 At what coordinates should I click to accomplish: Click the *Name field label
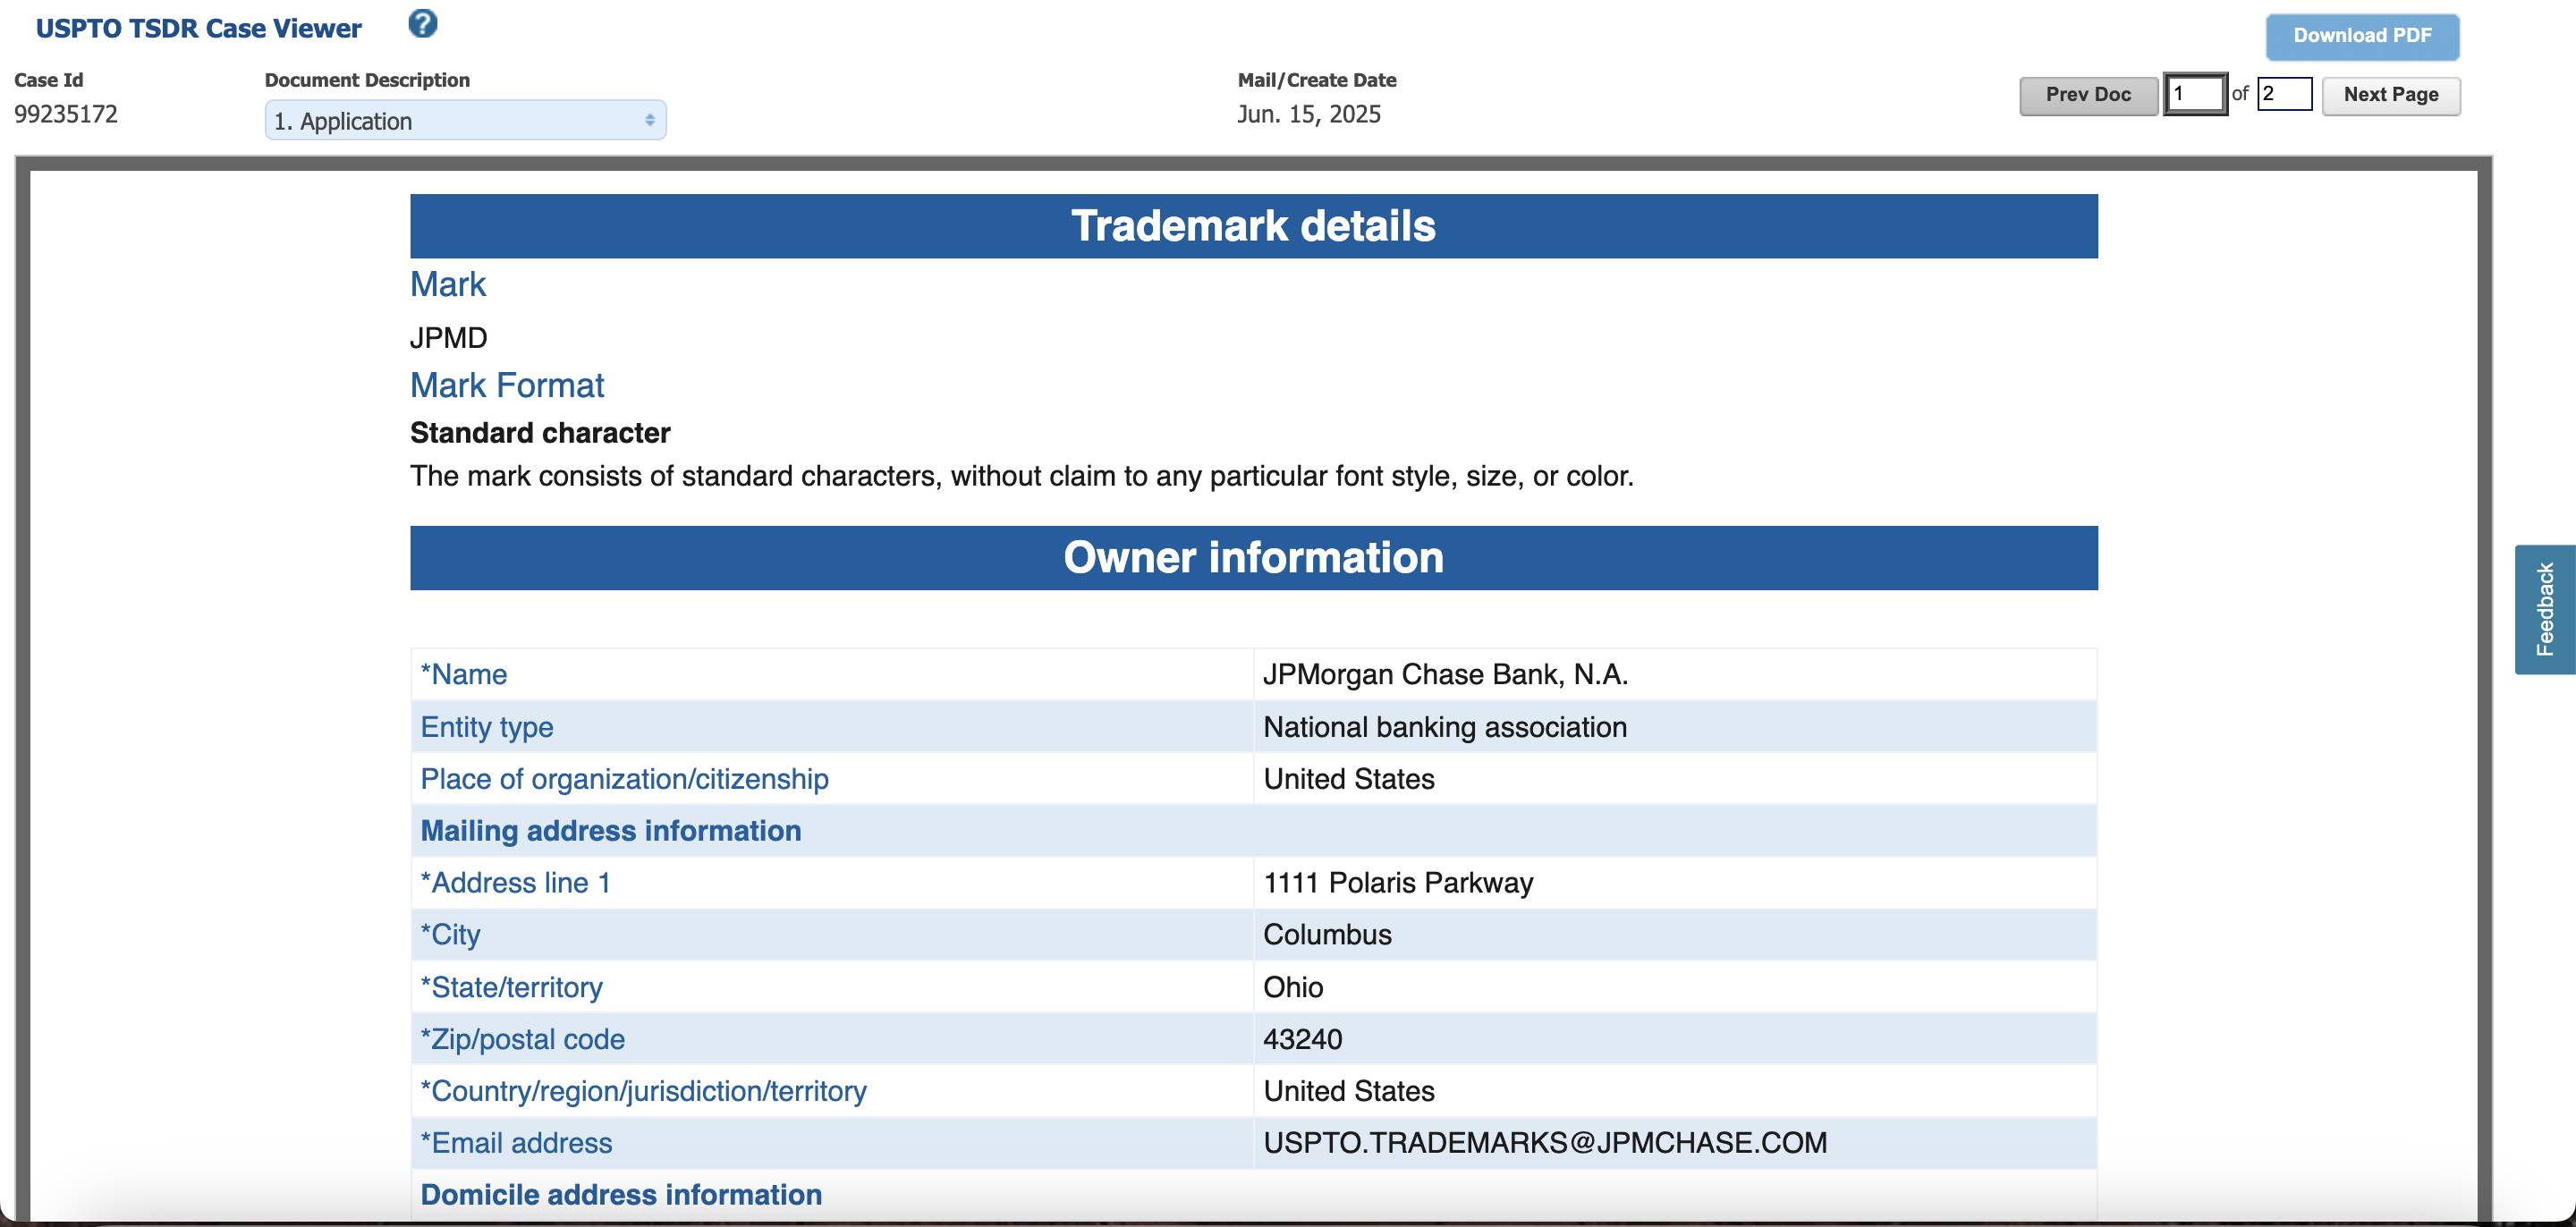click(x=464, y=675)
